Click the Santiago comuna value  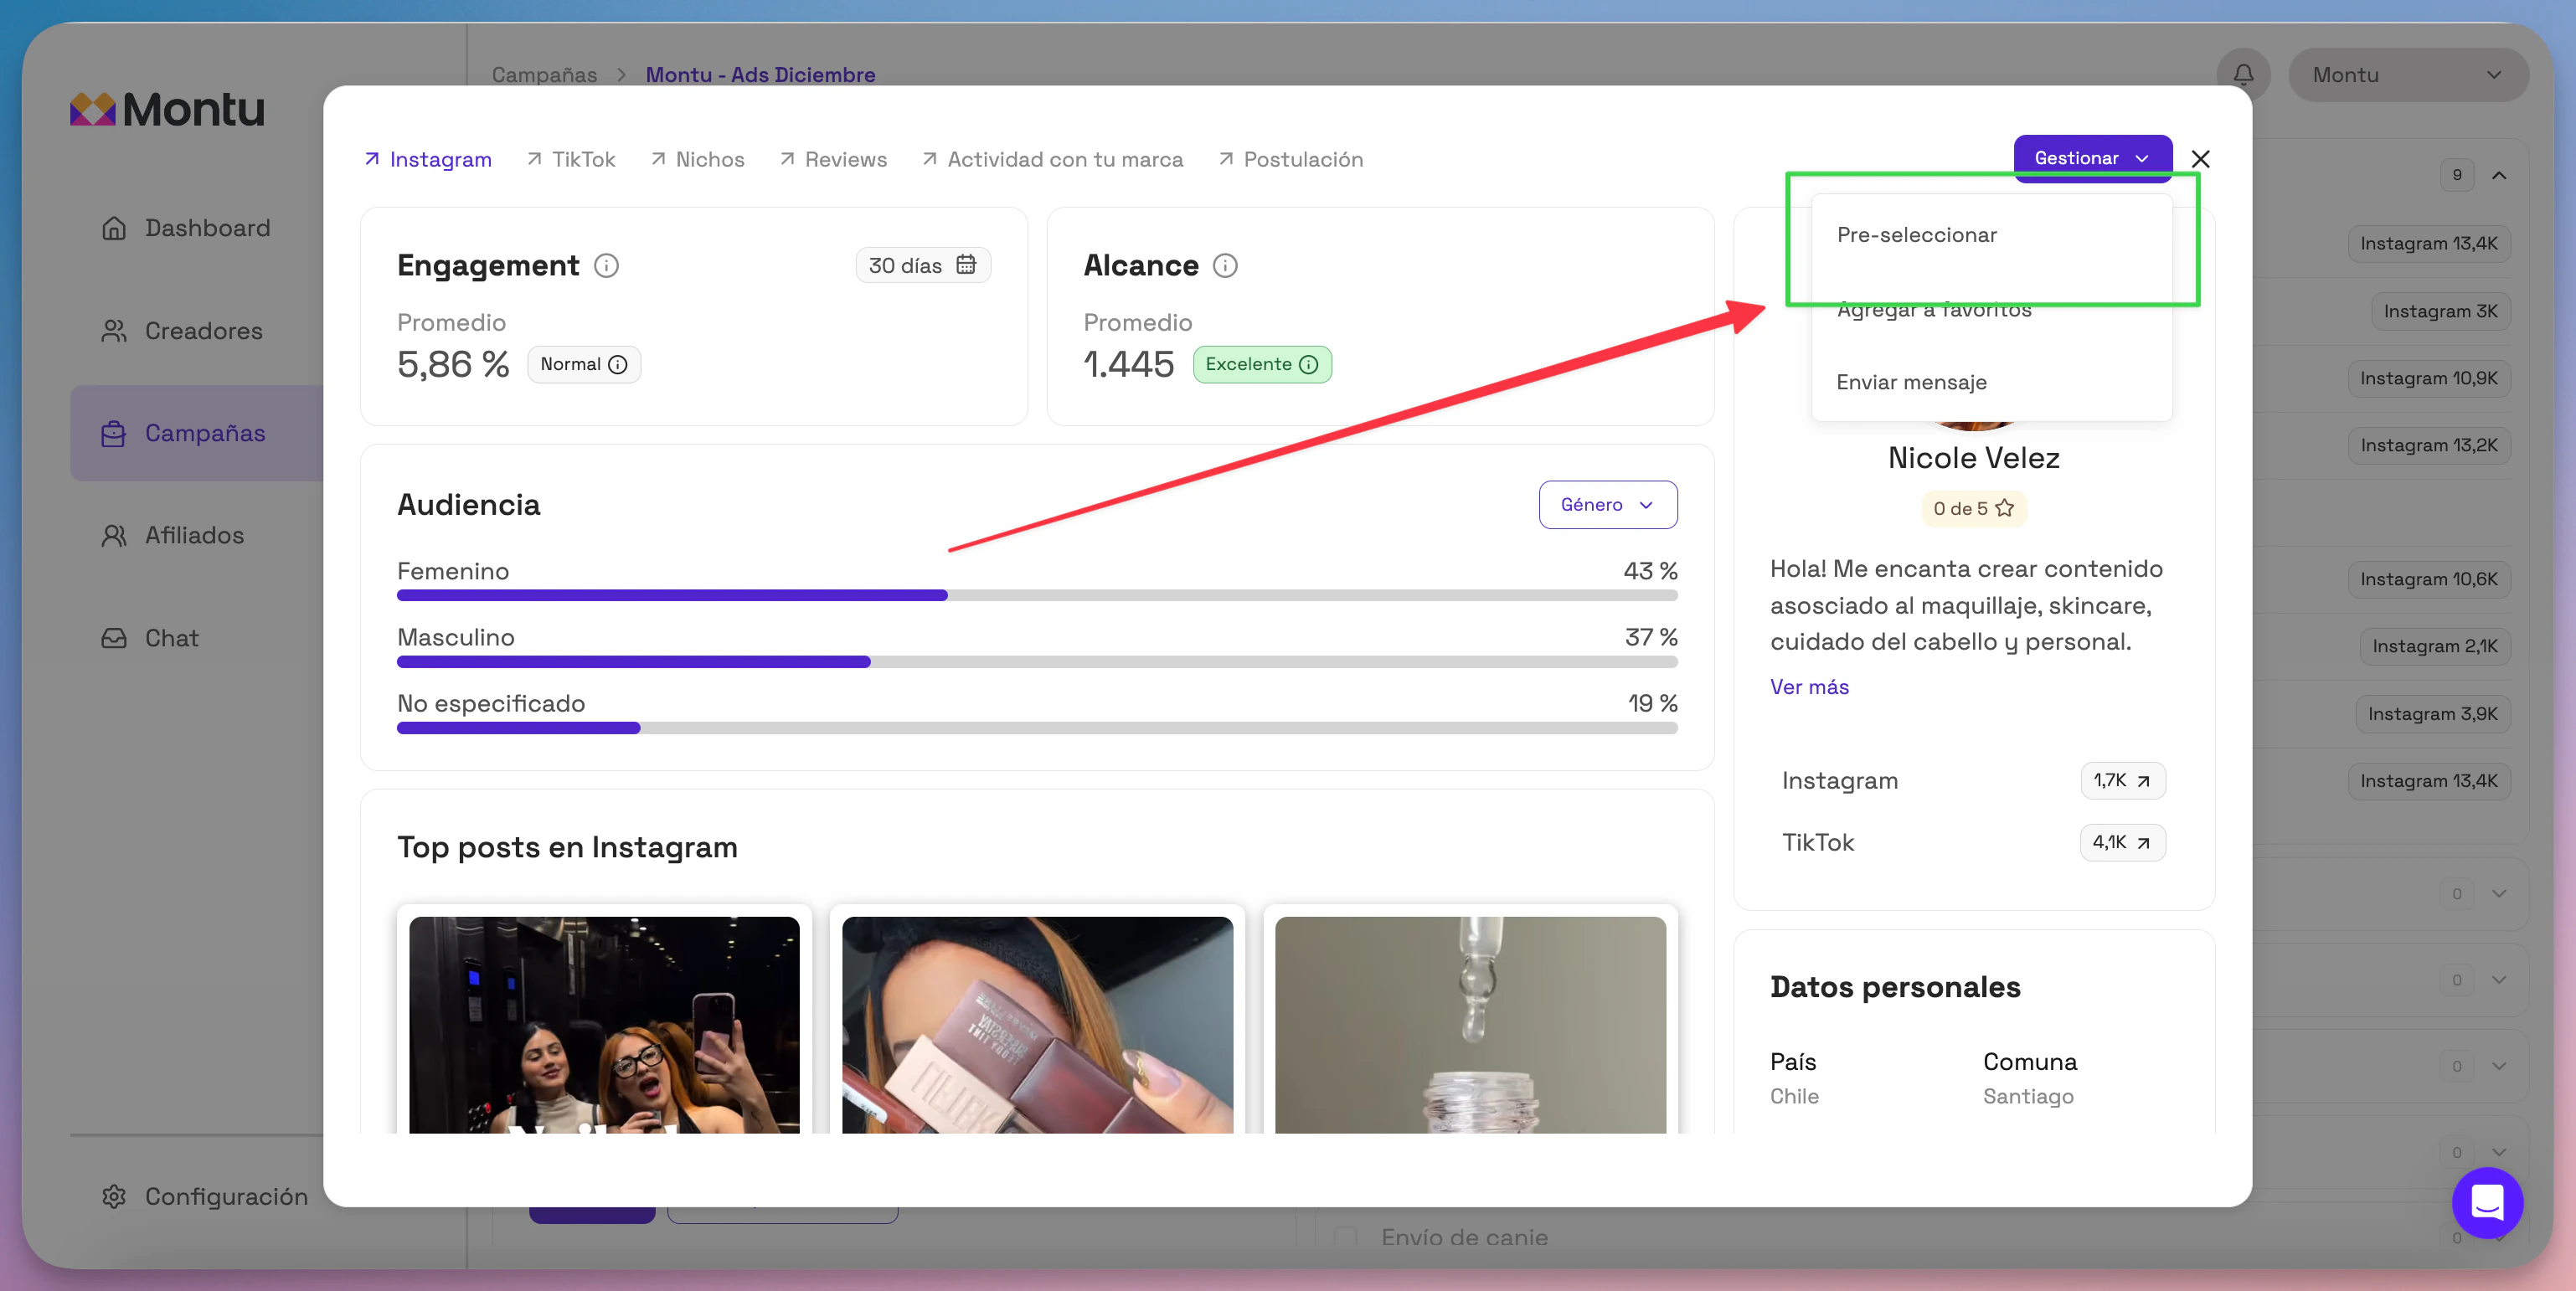coord(2028,1096)
